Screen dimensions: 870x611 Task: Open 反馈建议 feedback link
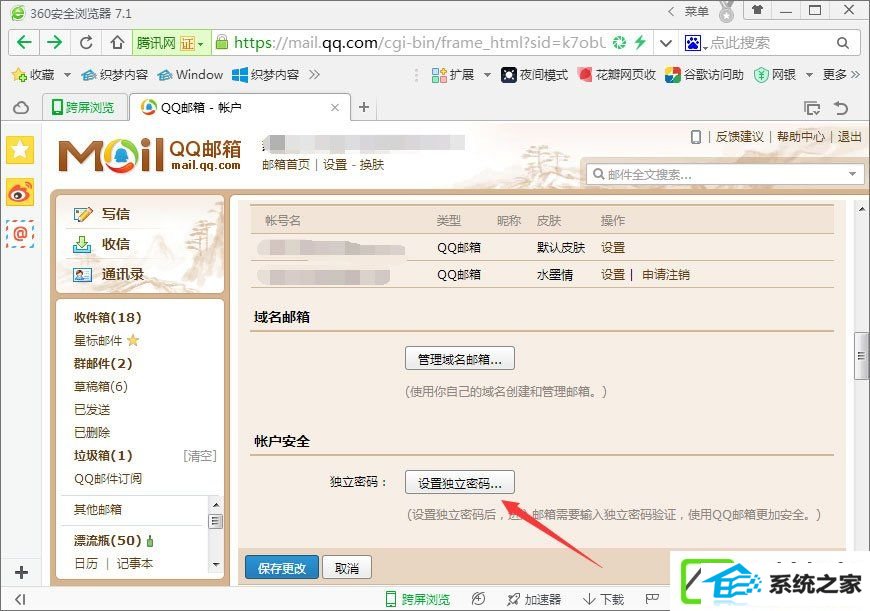click(x=739, y=137)
